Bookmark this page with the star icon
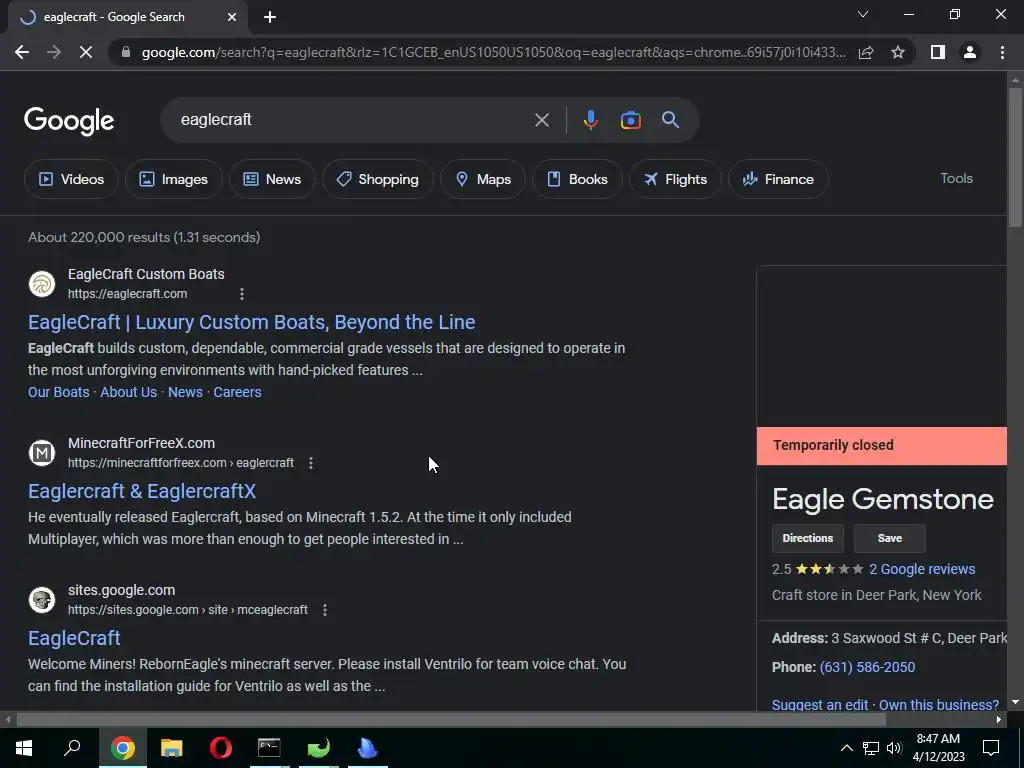Viewport: 1024px width, 768px height. [898, 52]
